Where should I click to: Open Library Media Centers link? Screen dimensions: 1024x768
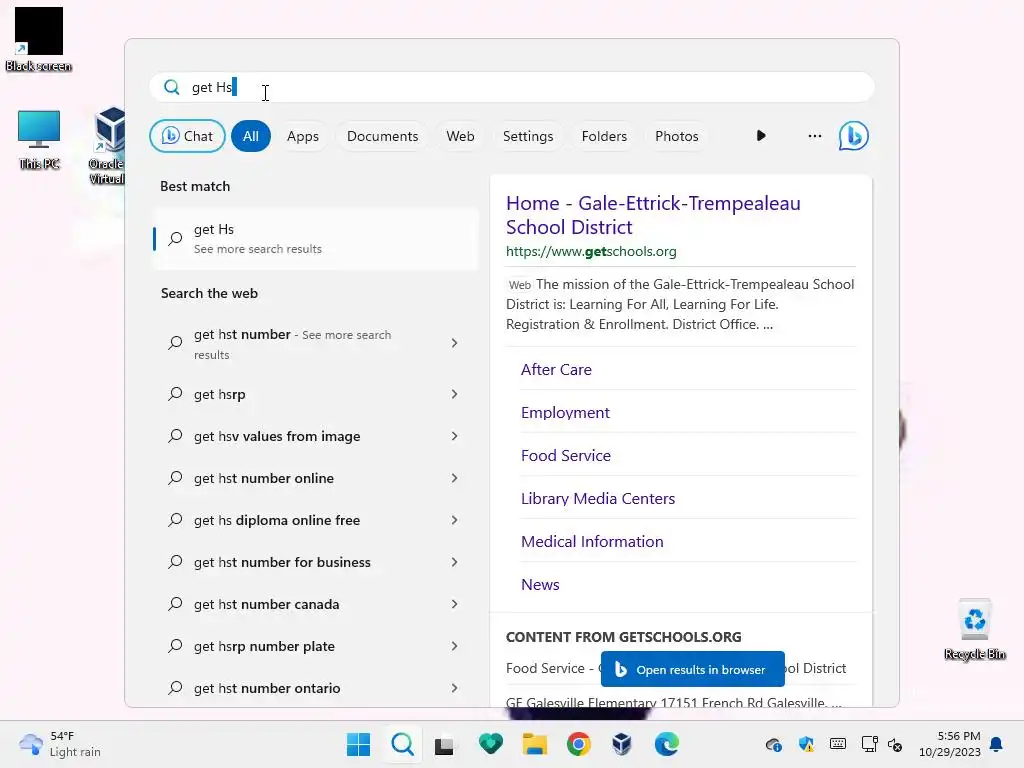(x=598, y=499)
